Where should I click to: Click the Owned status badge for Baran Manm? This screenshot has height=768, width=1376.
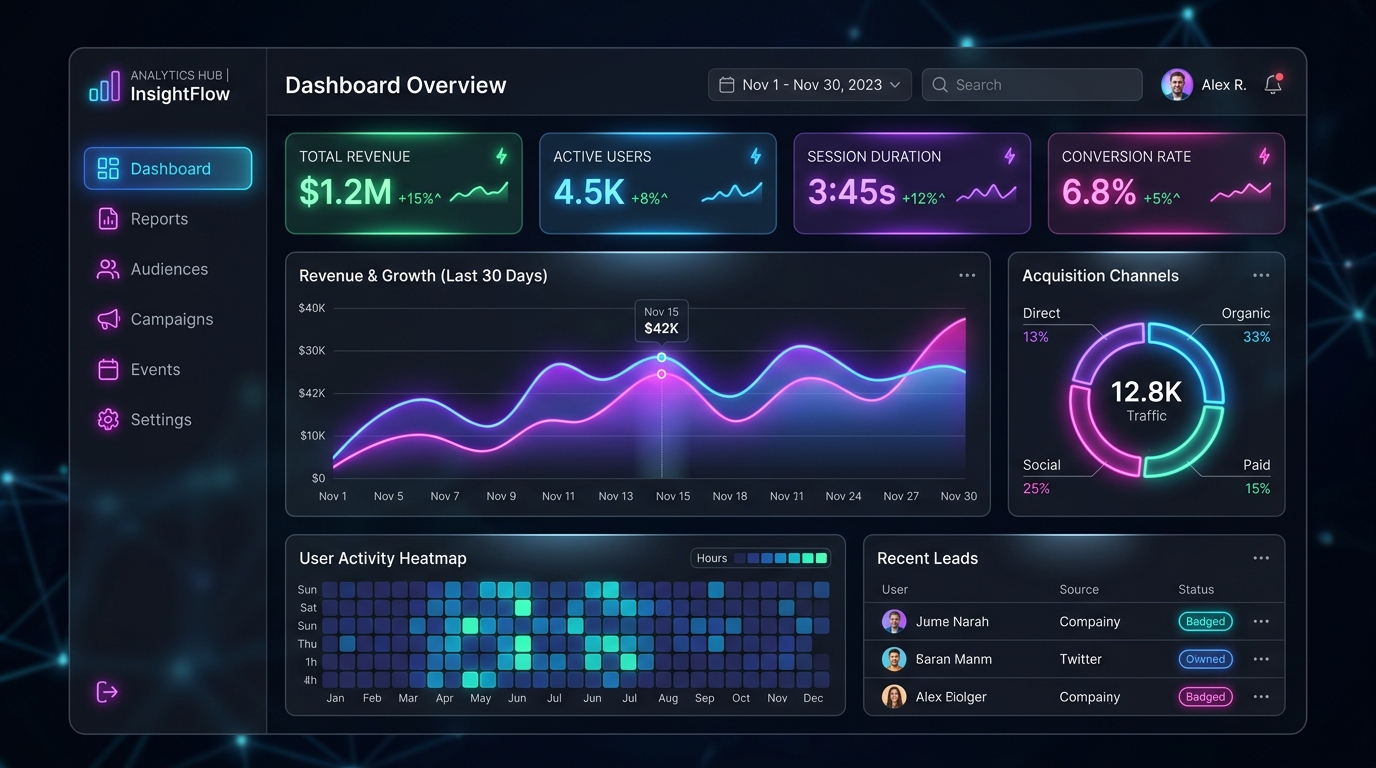tap(1205, 659)
